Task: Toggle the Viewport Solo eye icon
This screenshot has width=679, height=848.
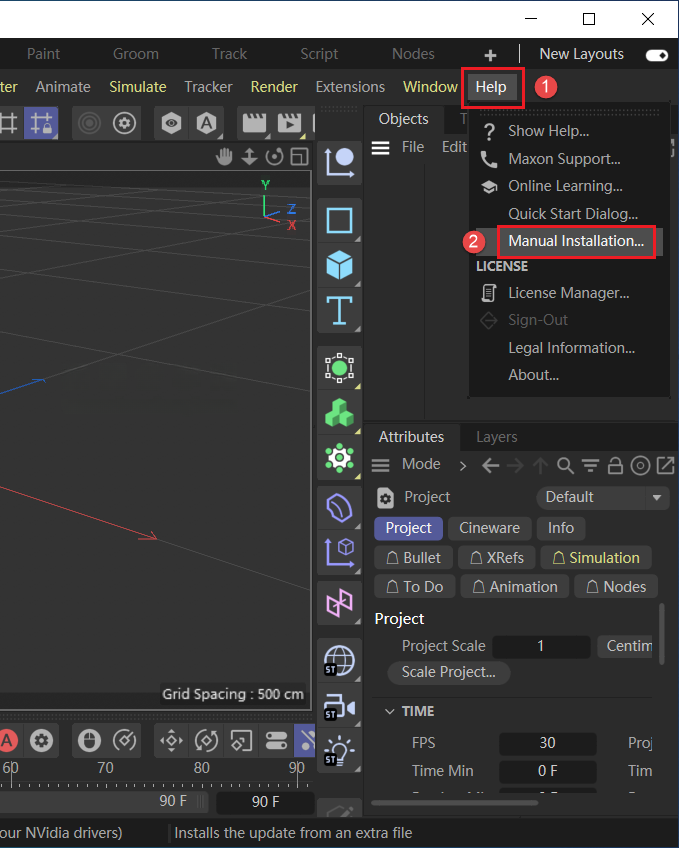Action: [171, 123]
